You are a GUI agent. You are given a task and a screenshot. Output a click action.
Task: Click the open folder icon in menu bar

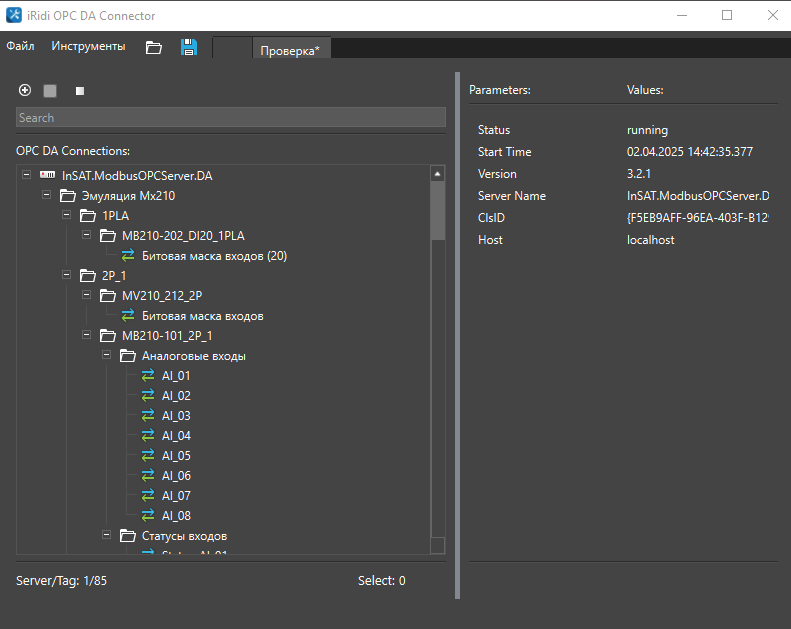tap(153, 47)
